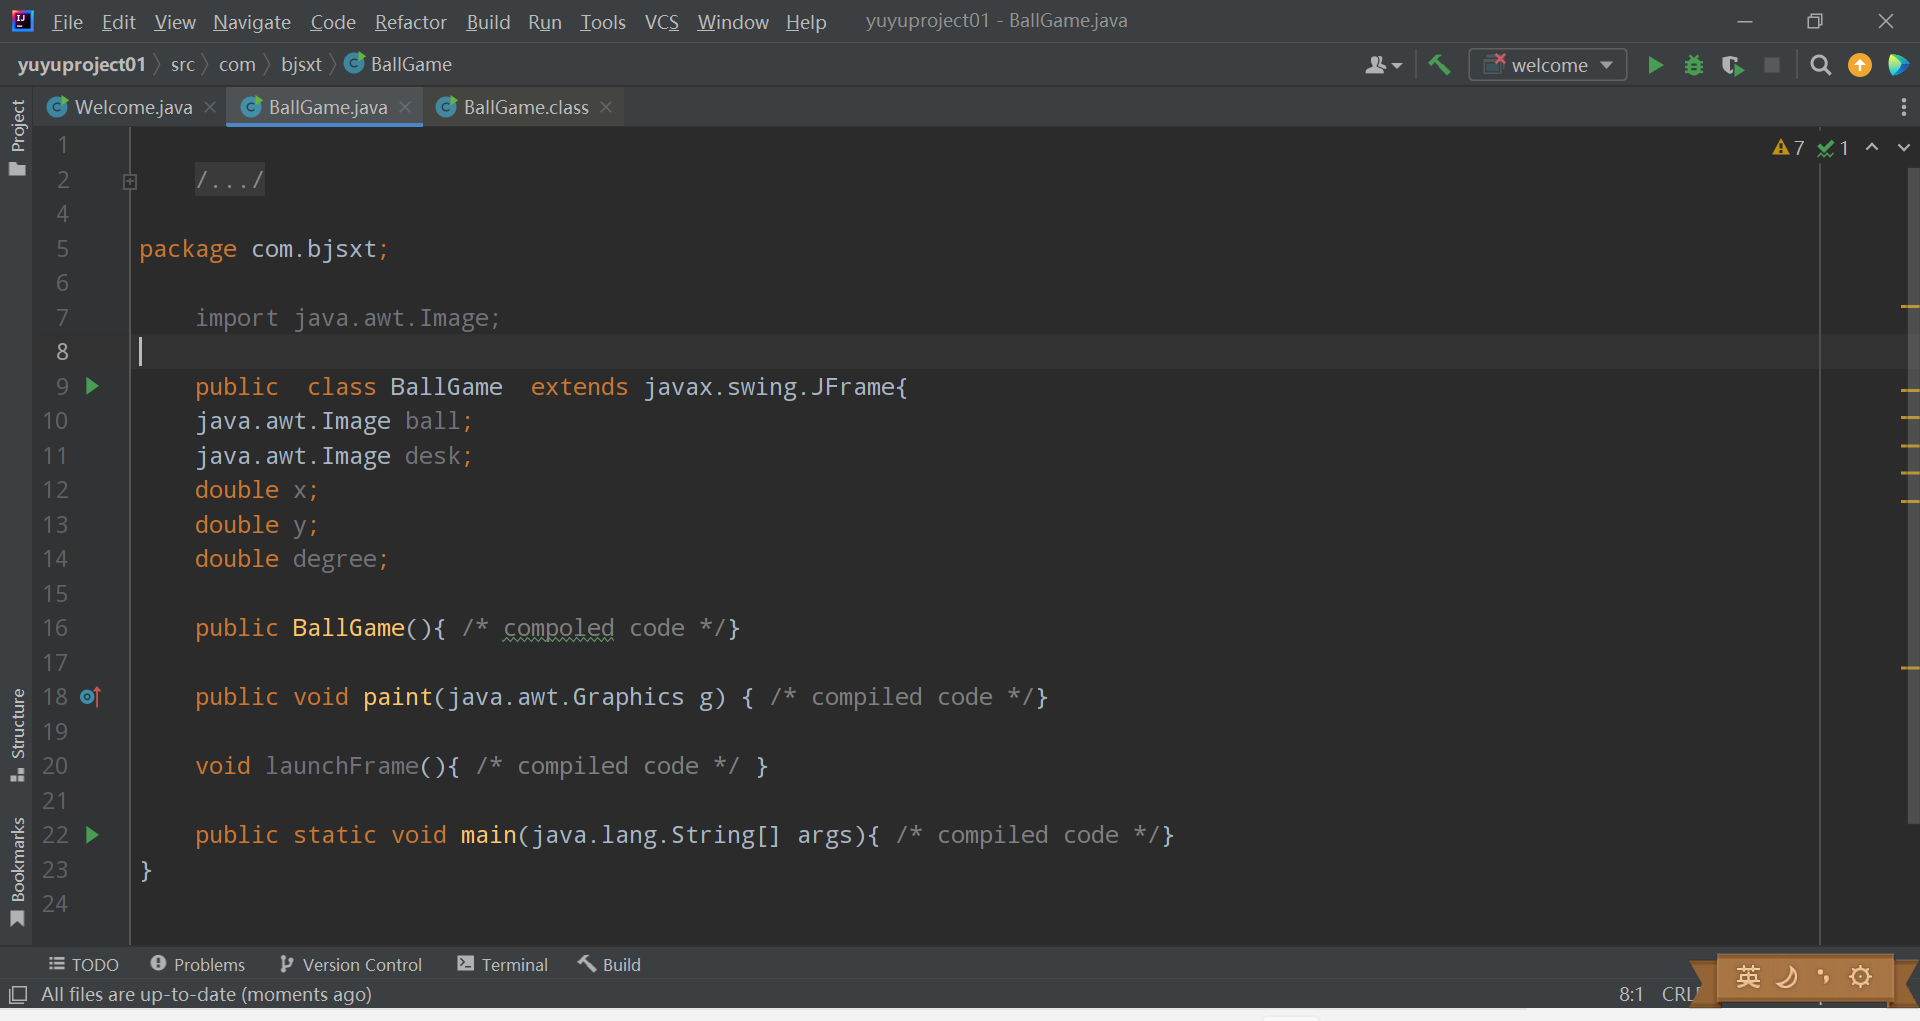Image resolution: width=1920 pixels, height=1021 pixels.
Task: Open the welcome run configuration dropdown
Action: tap(1547, 65)
